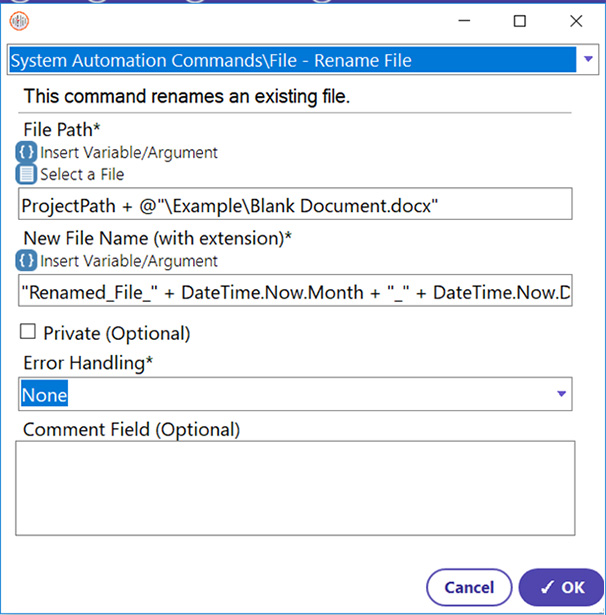Image resolution: width=606 pixels, height=615 pixels.
Task: Confirm with the OK button
Action: pyautogui.click(x=561, y=587)
